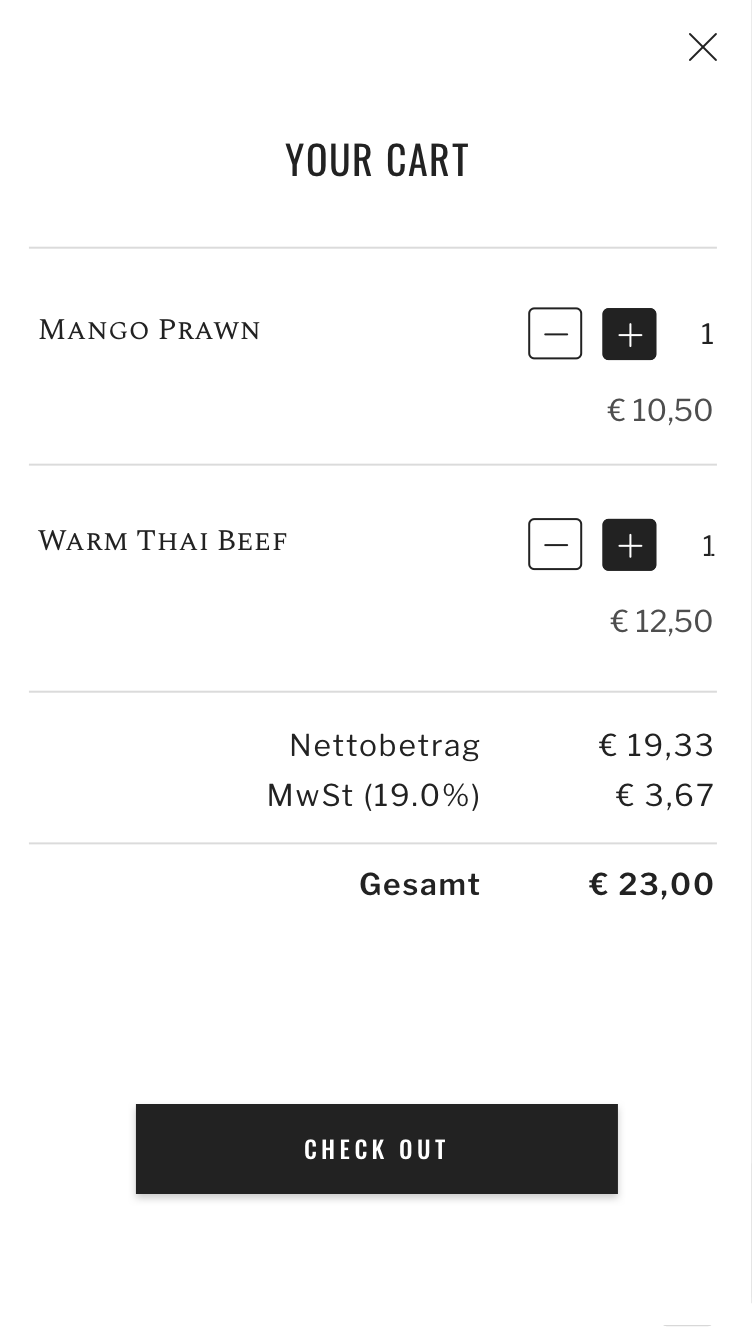Click the Warm Thai Beef item name
Screen dimensions: 752x1334
163,541
